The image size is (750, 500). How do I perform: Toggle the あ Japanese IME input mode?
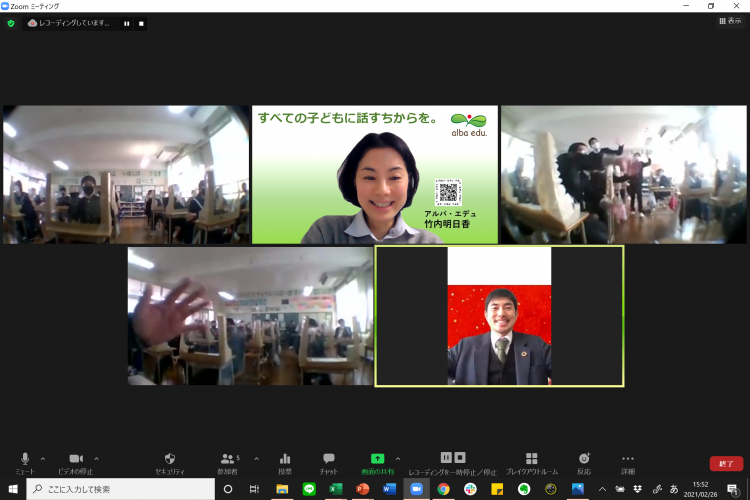(x=674, y=489)
